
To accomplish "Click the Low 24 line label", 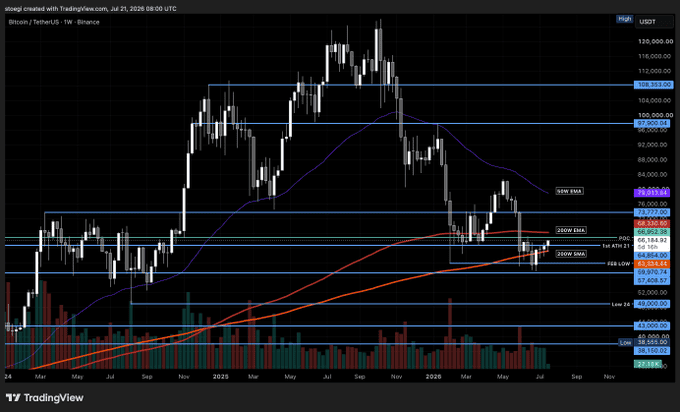I will [621, 304].
